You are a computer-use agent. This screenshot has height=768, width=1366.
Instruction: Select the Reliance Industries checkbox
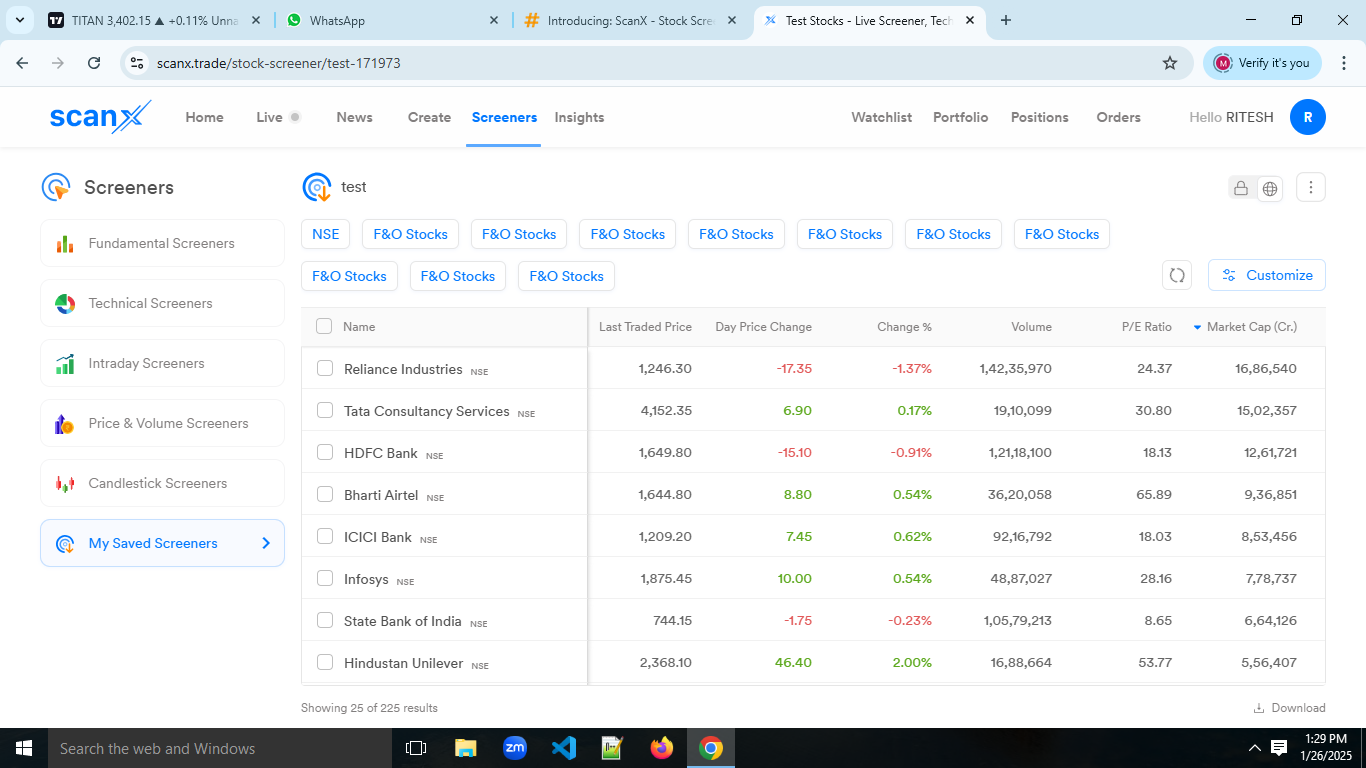click(x=325, y=368)
